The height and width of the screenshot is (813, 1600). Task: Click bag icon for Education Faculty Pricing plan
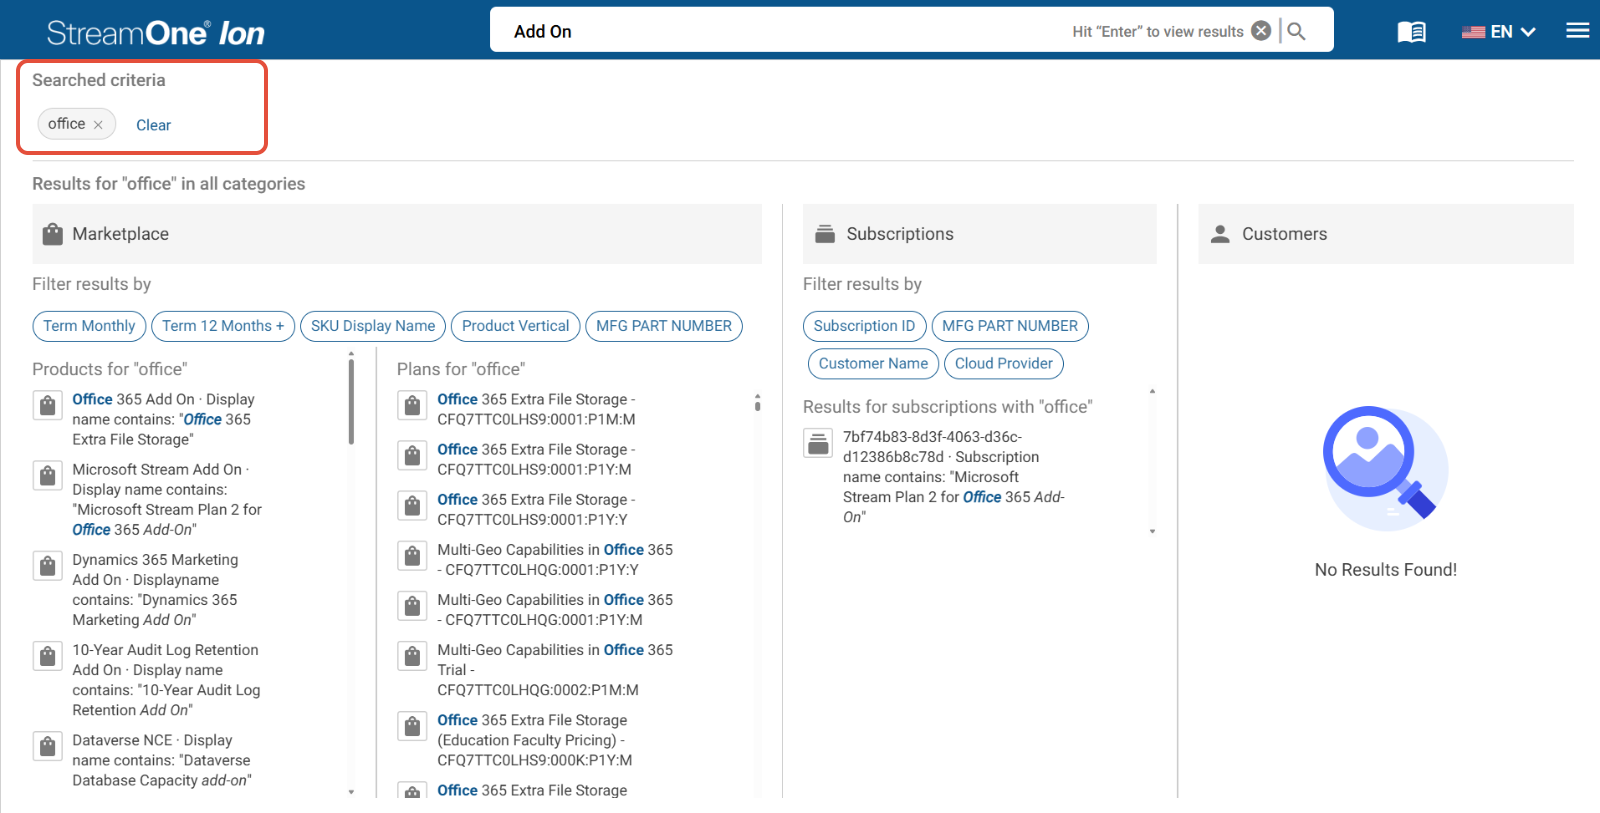(x=412, y=726)
